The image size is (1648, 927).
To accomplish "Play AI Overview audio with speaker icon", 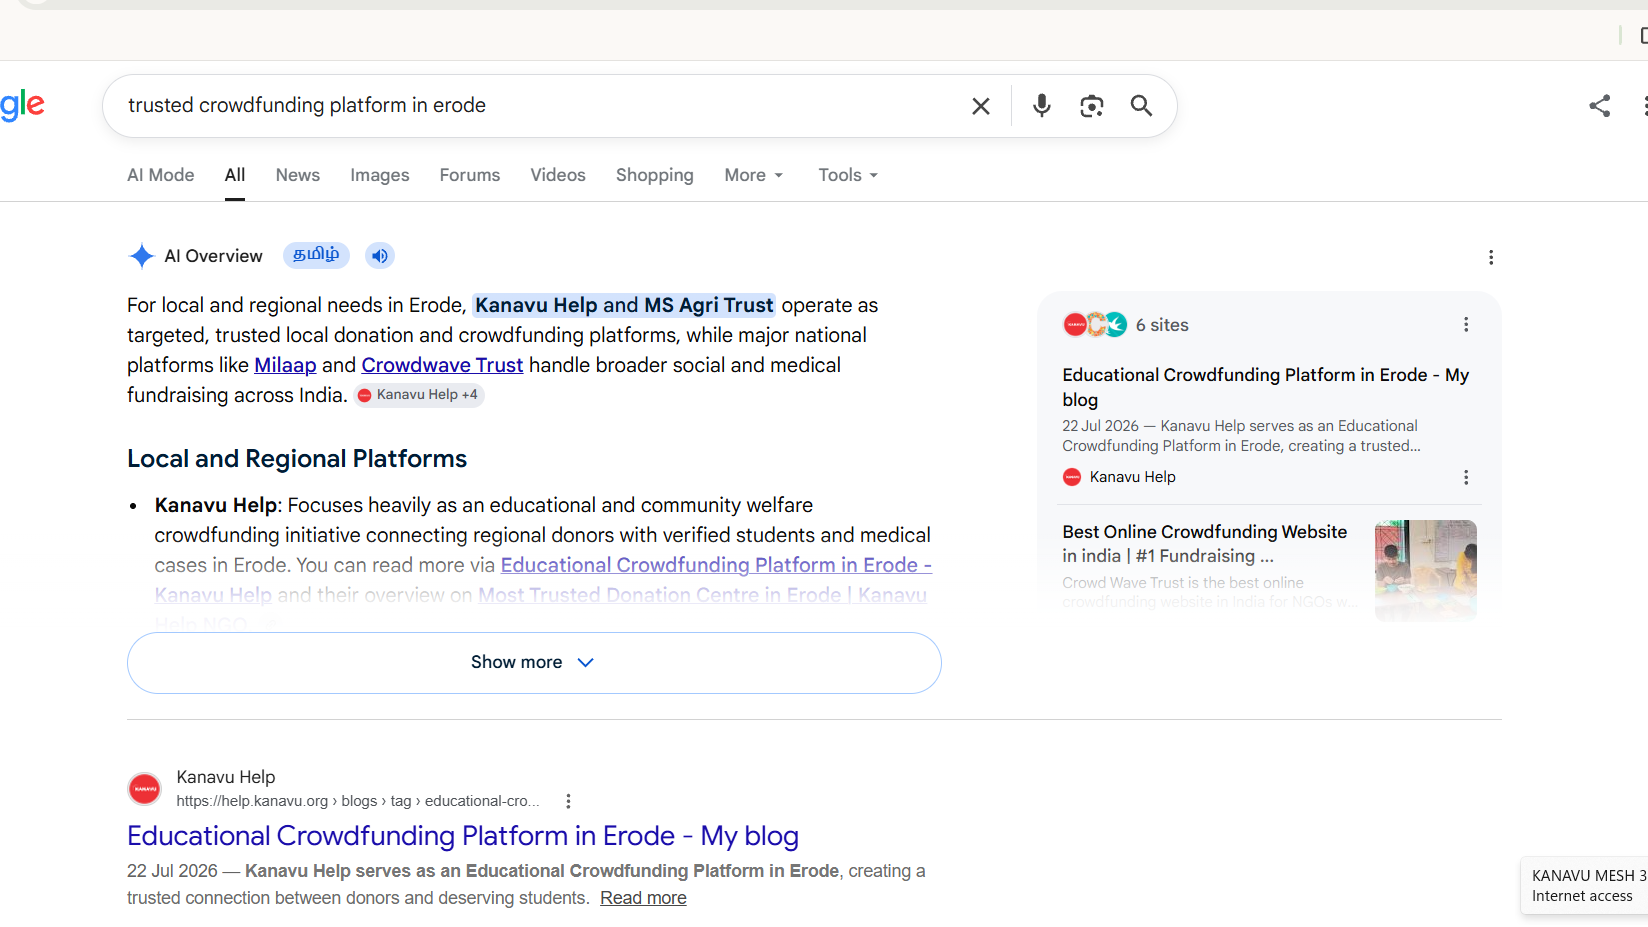I will pyautogui.click(x=379, y=256).
